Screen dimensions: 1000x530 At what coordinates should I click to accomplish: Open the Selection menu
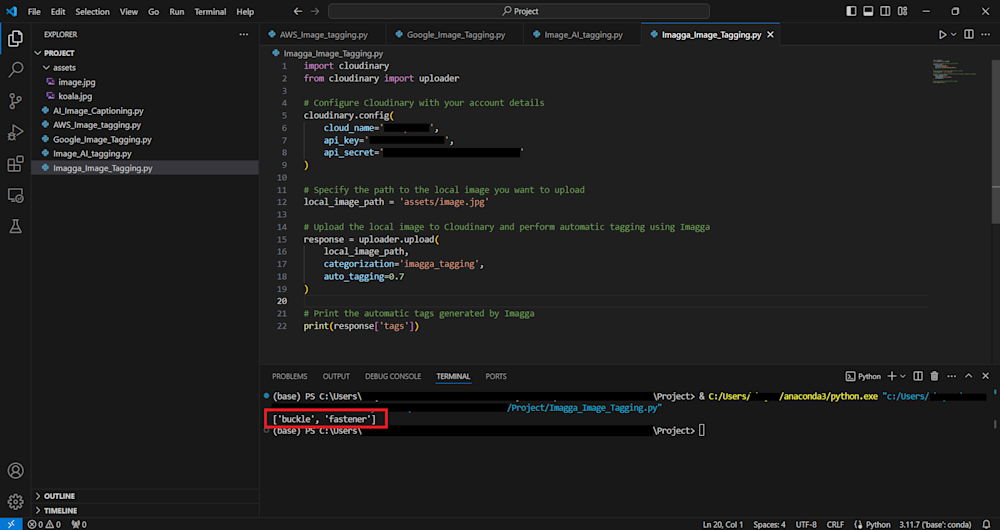pyautogui.click(x=92, y=11)
